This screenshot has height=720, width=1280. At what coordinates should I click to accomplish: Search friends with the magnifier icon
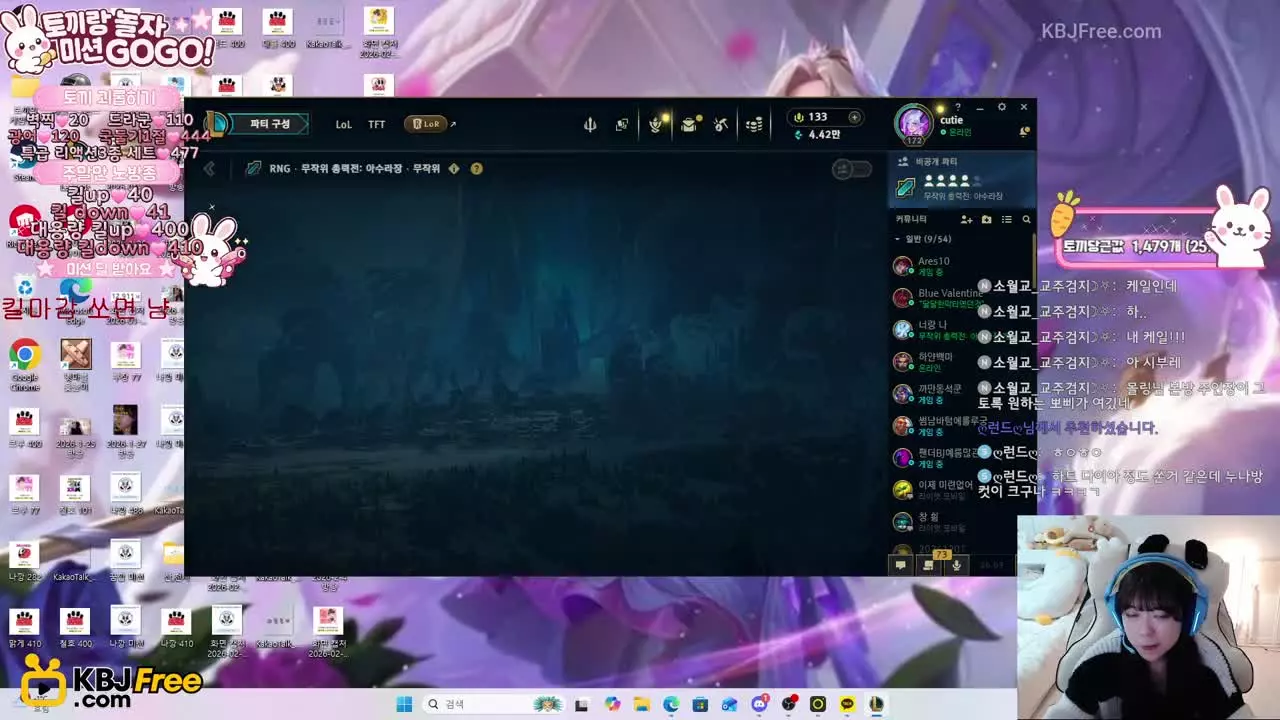pyautogui.click(x=1026, y=219)
